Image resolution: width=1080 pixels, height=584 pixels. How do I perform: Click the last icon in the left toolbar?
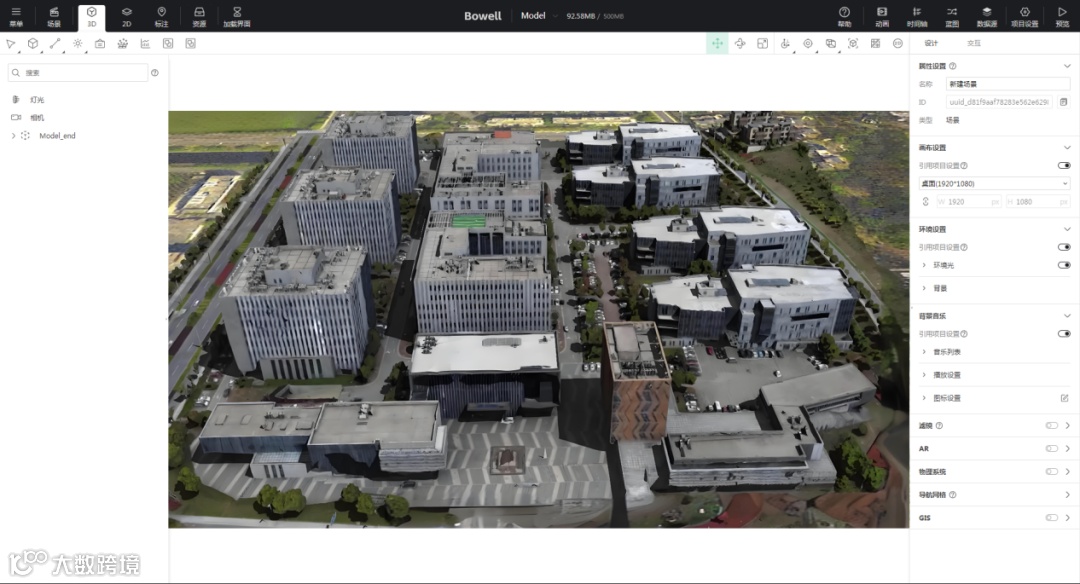191,43
